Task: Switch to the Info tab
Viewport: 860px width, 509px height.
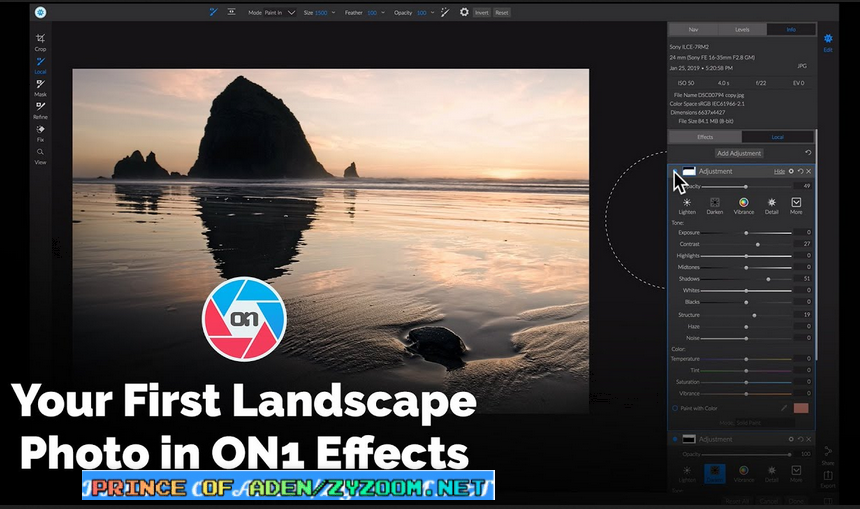Action: tap(791, 30)
